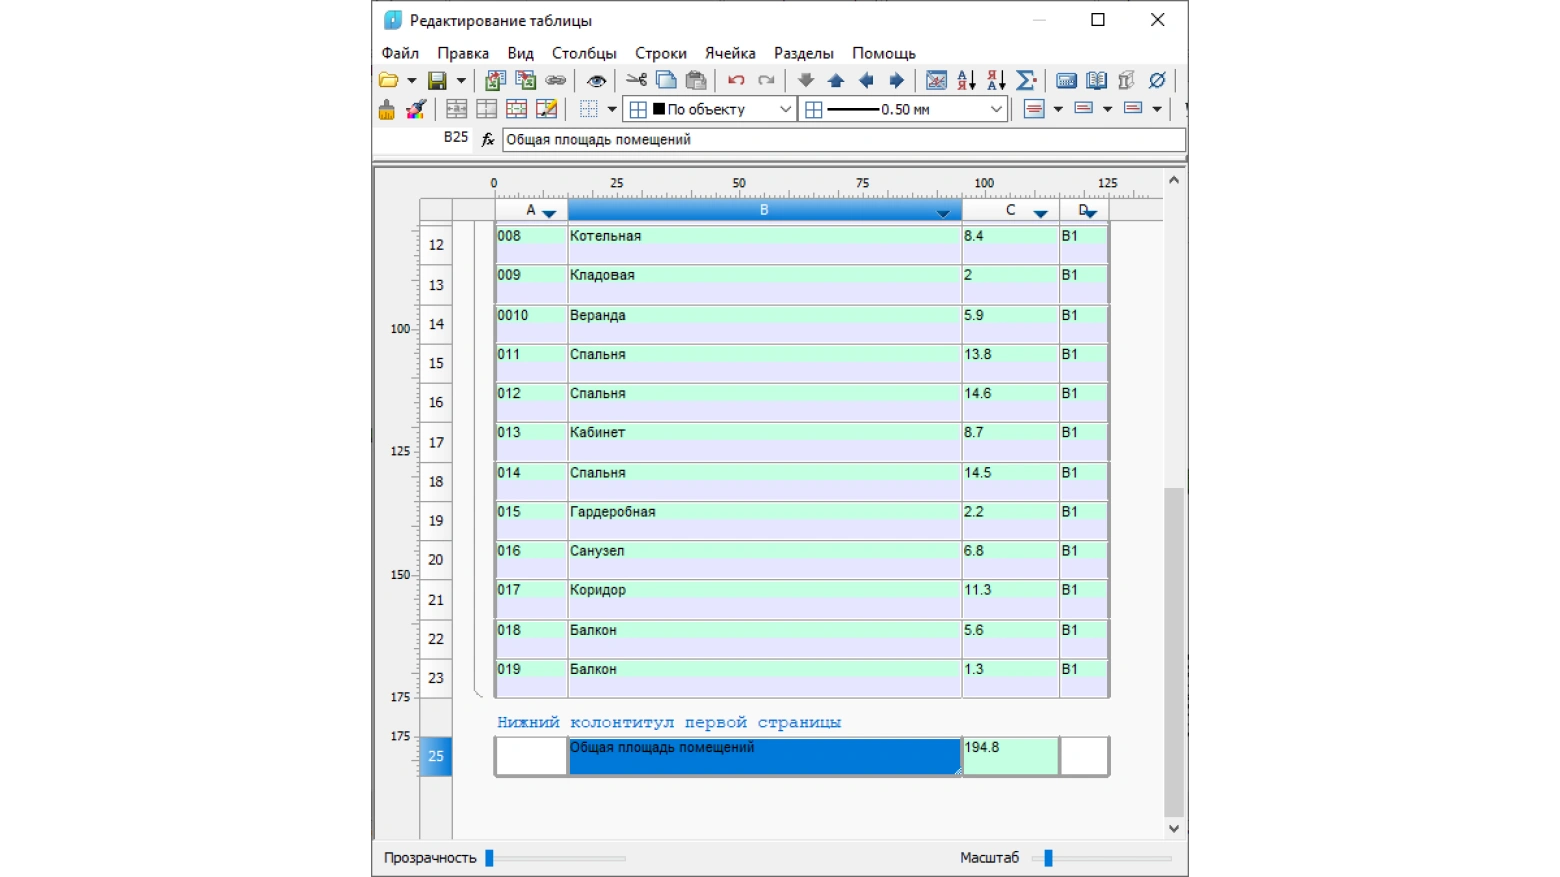Click the blue move up arrow icon

836,80
